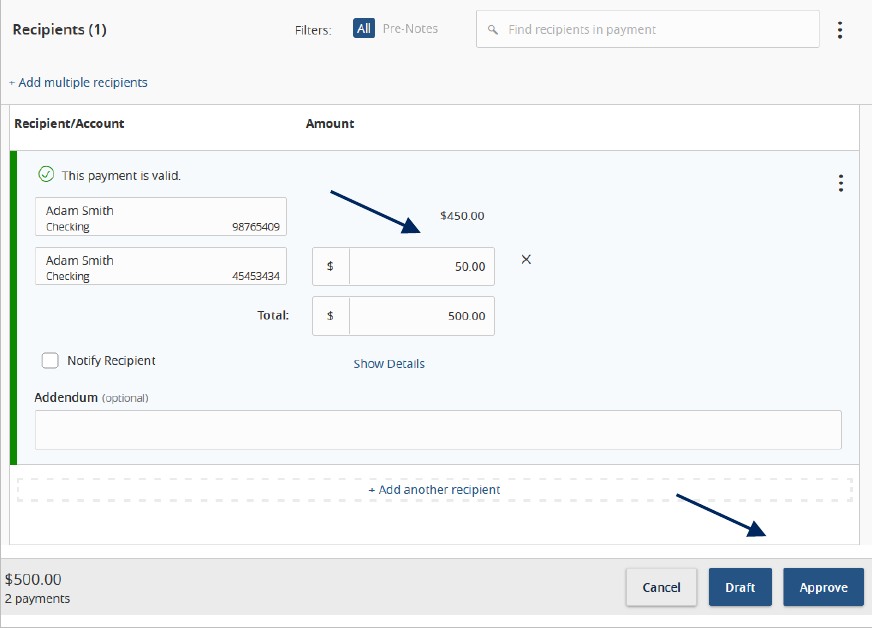This screenshot has width=872, height=628.
Task: Select Adam Smith account 98765409 field
Action: [161, 216]
